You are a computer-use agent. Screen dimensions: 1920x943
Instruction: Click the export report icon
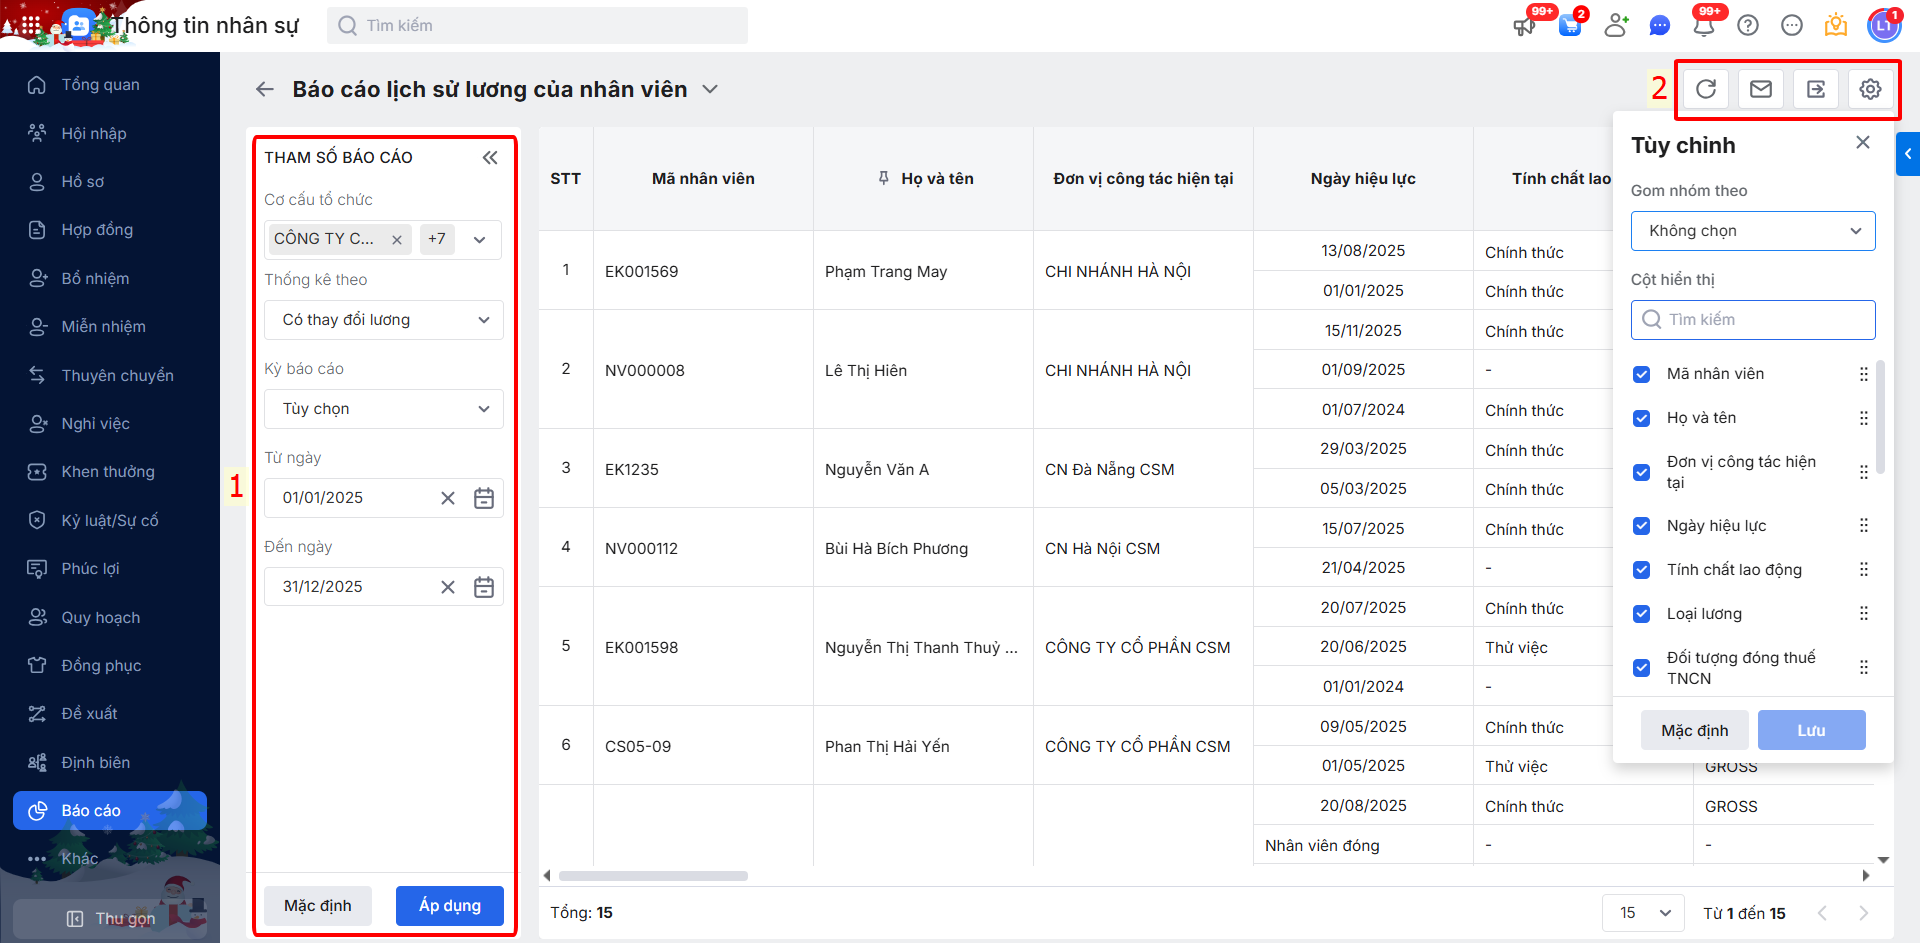tap(1816, 90)
